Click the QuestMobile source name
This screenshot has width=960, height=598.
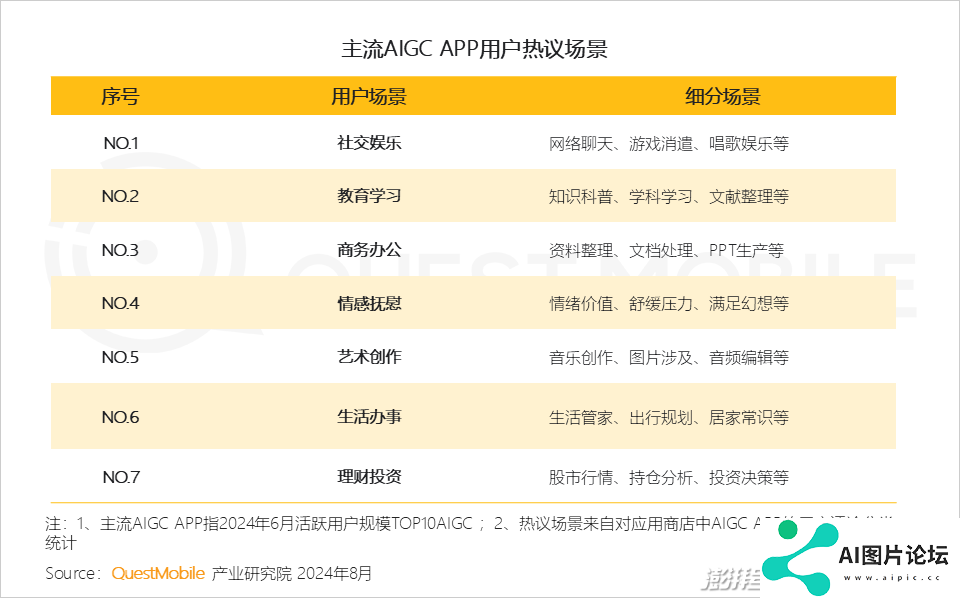click(158, 574)
